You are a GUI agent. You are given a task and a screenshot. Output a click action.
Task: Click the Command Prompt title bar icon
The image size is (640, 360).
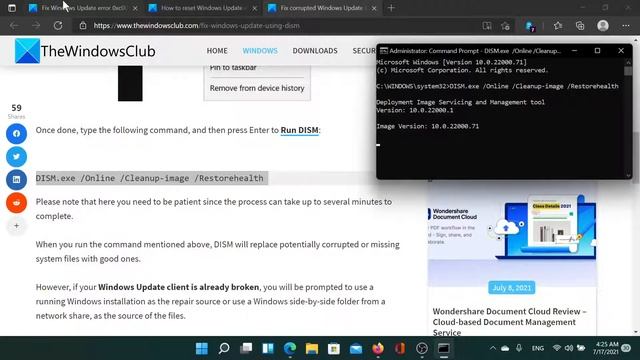pos(383,51)
